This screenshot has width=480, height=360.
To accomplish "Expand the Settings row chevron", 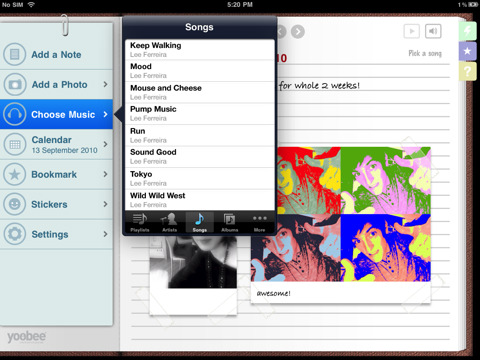I will pyautogui.click(x=105, y=234).
